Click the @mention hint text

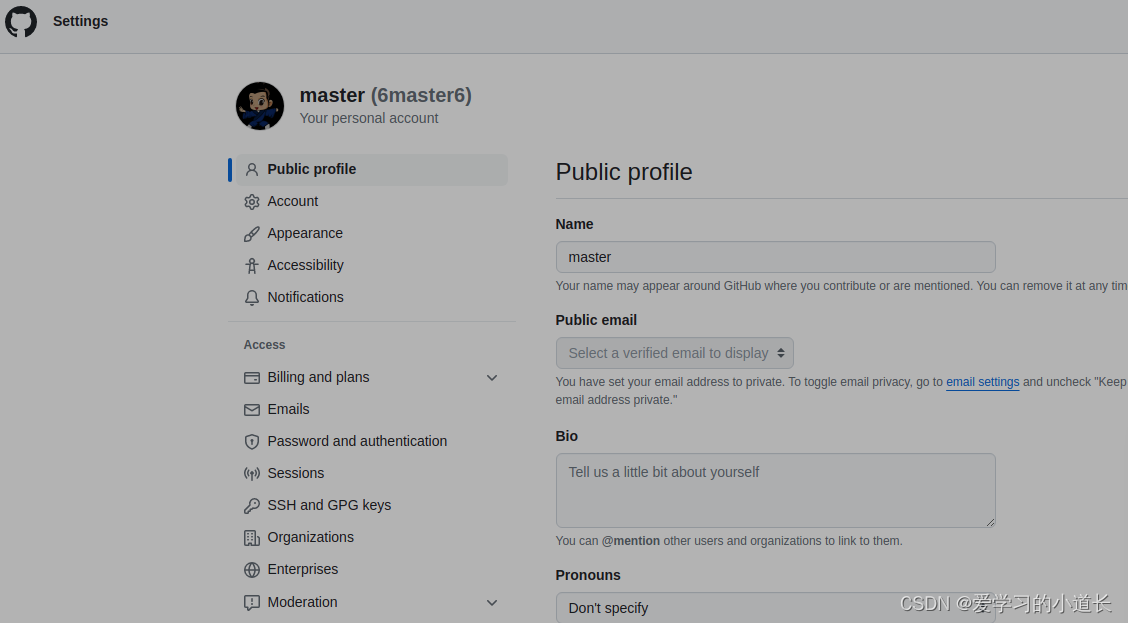coord(631,541)
